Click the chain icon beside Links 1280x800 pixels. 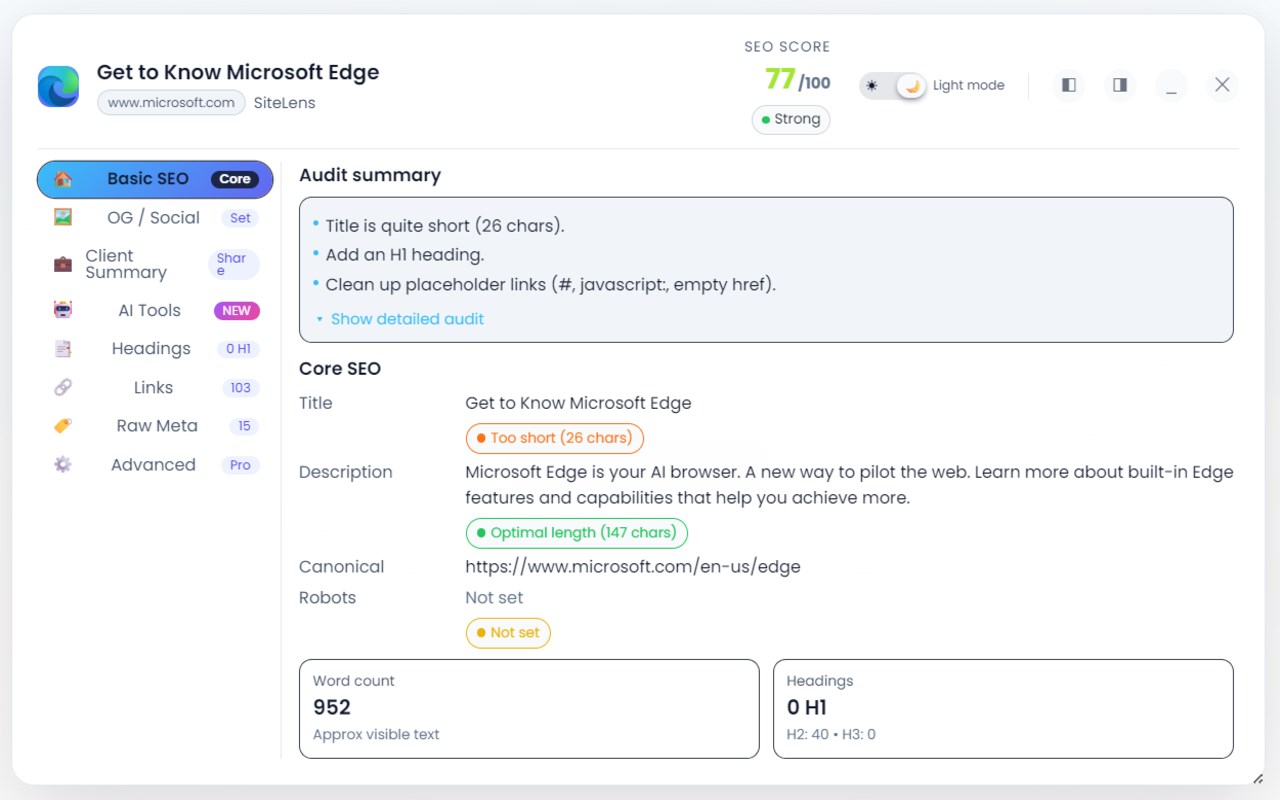click(x=63, y=387)
